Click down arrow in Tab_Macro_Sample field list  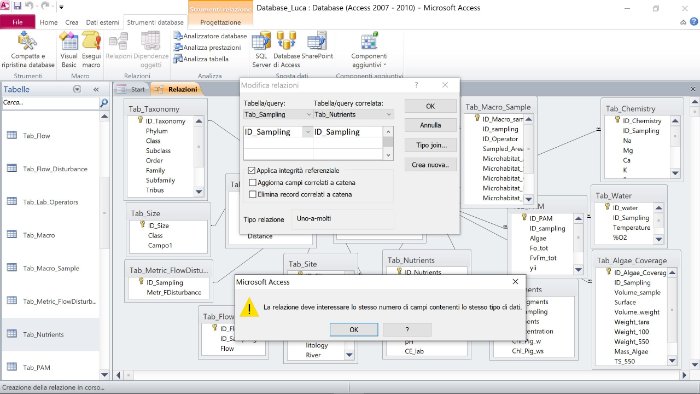[x=529, y=199]
